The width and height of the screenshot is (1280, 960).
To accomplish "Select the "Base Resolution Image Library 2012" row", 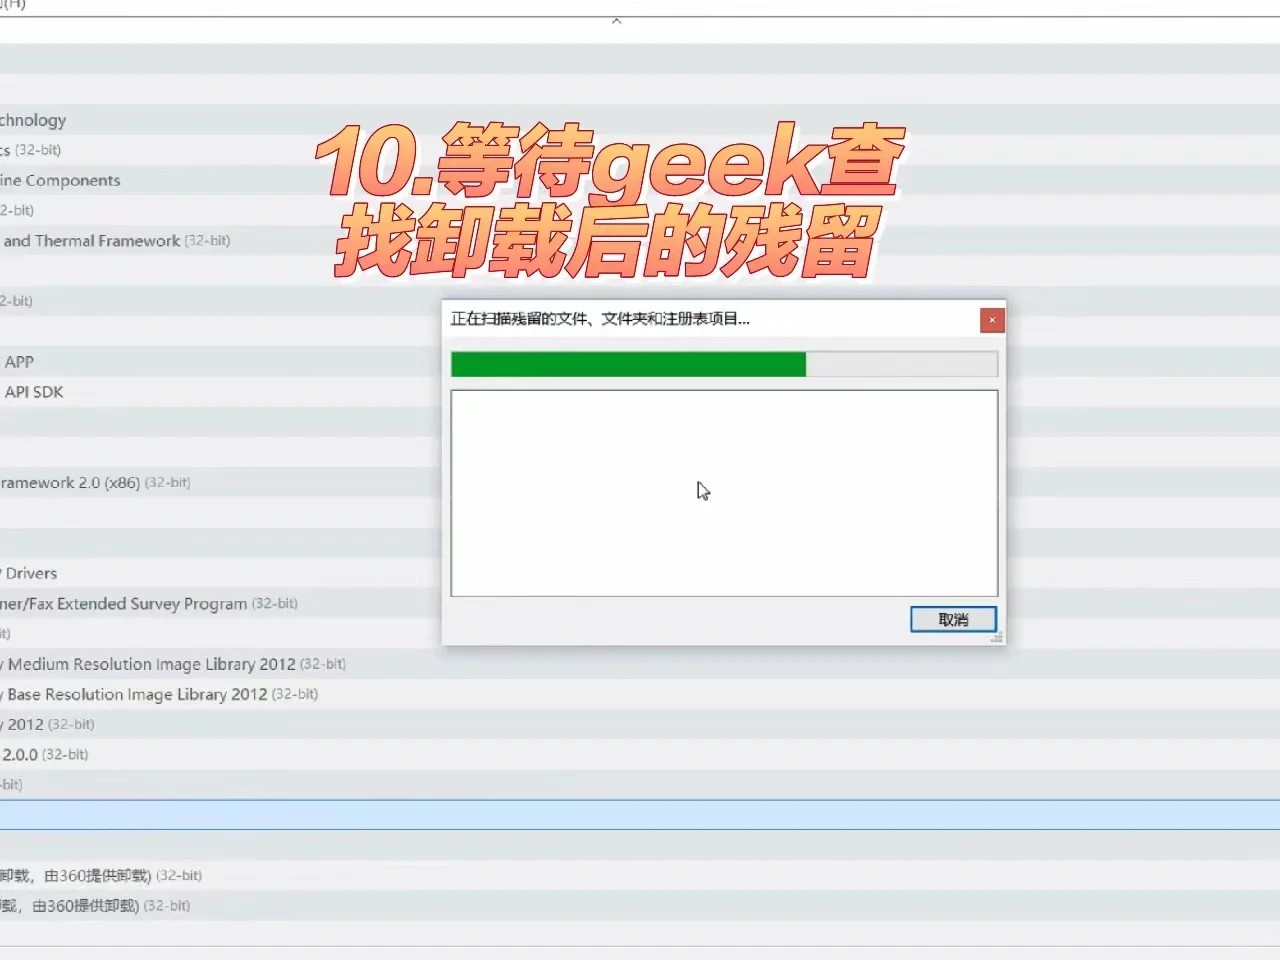I will tap(640, 694).
